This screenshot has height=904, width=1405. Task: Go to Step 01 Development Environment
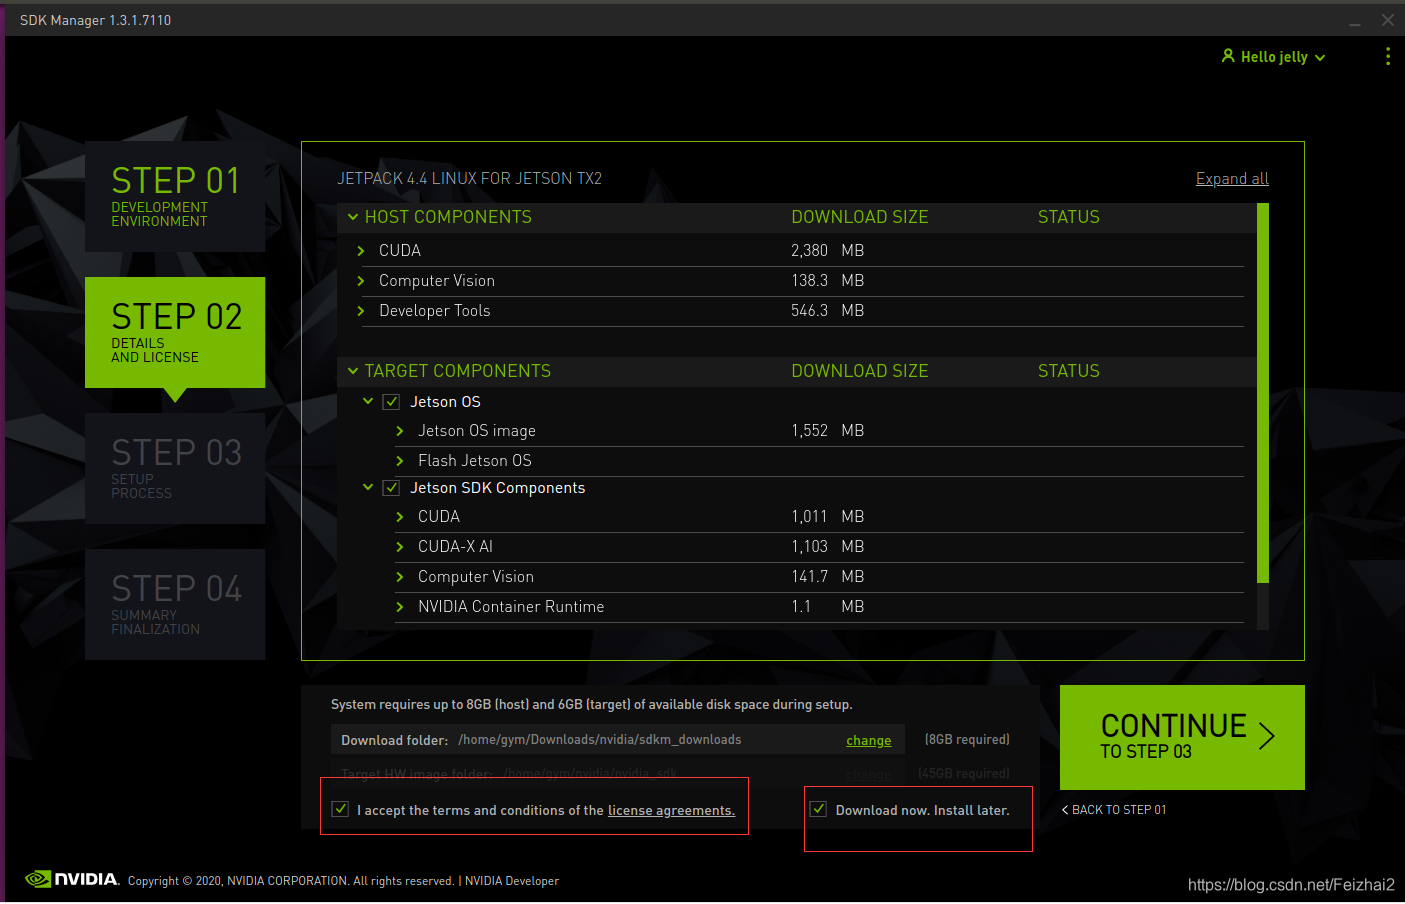click(175, 196)
